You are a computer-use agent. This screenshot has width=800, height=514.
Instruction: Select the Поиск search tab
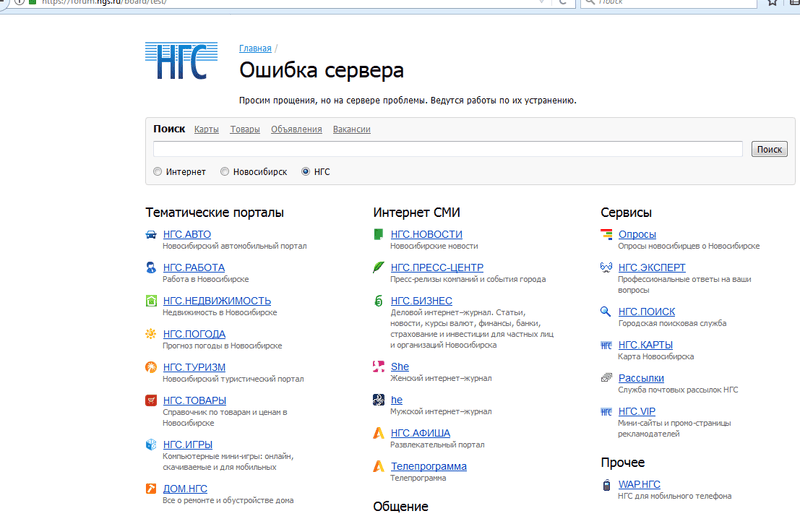(x=169, y=129)
